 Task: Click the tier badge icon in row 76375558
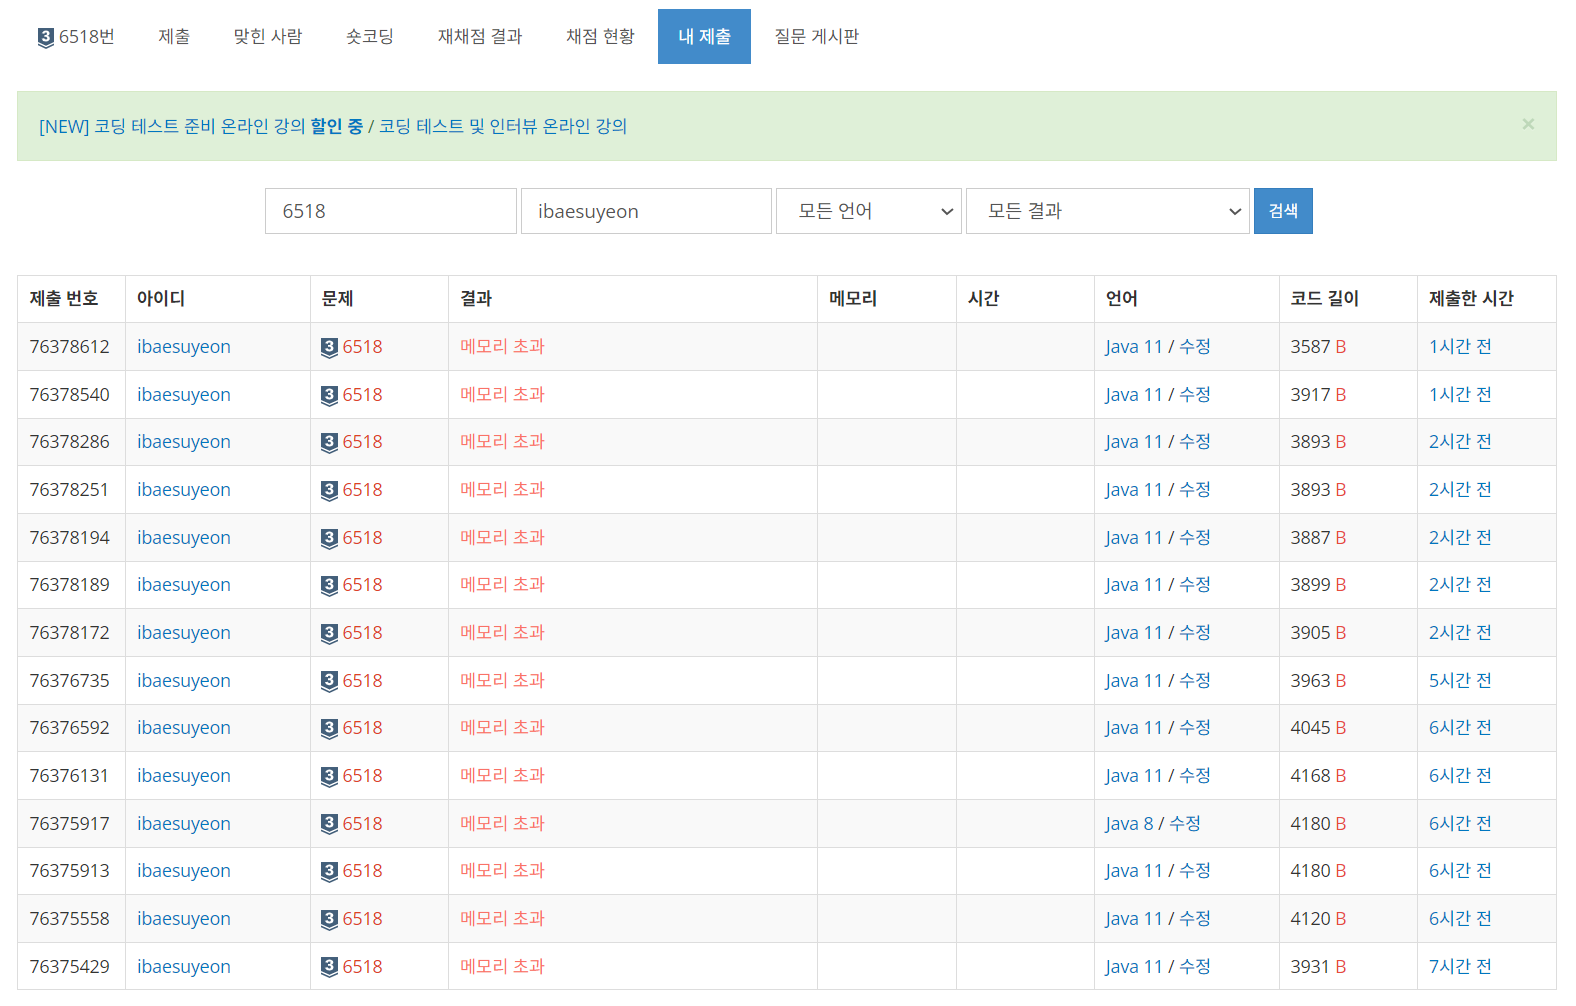pyautogui.click(x=329, y=919)
